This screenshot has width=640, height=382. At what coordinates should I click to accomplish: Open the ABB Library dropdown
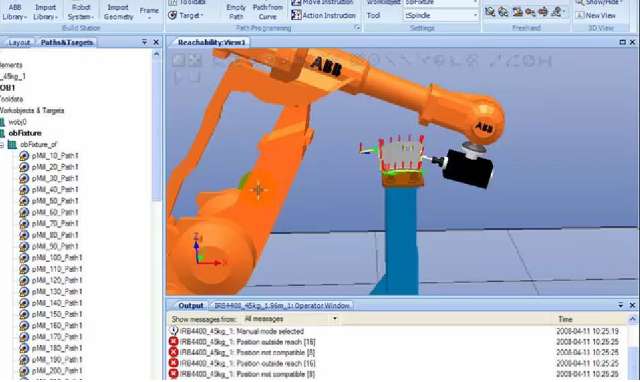coord(15,12)
